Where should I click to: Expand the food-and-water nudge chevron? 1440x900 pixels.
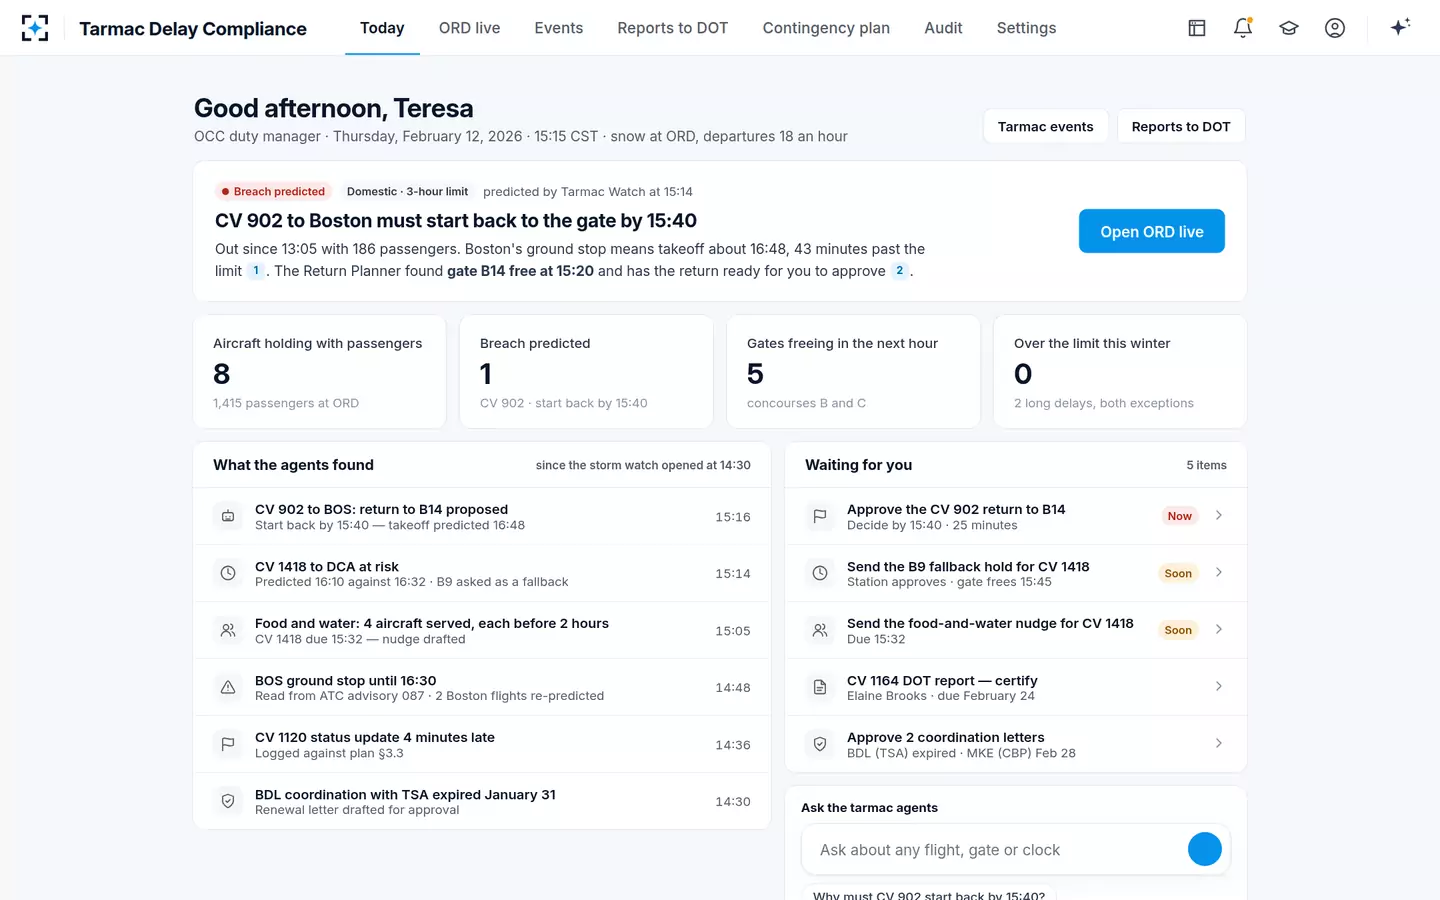(x=1219, y=630)
